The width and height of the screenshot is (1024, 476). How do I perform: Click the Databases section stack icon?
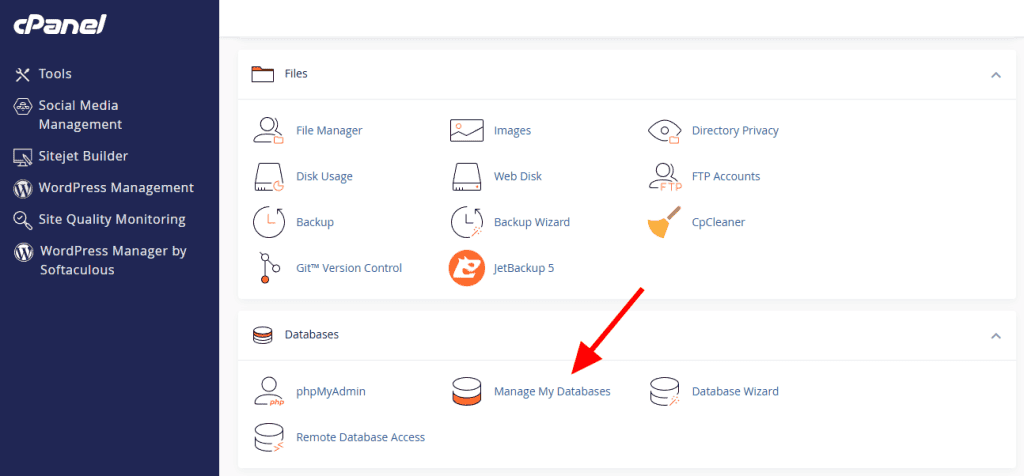pyautogui.click(x=262, y=335)
